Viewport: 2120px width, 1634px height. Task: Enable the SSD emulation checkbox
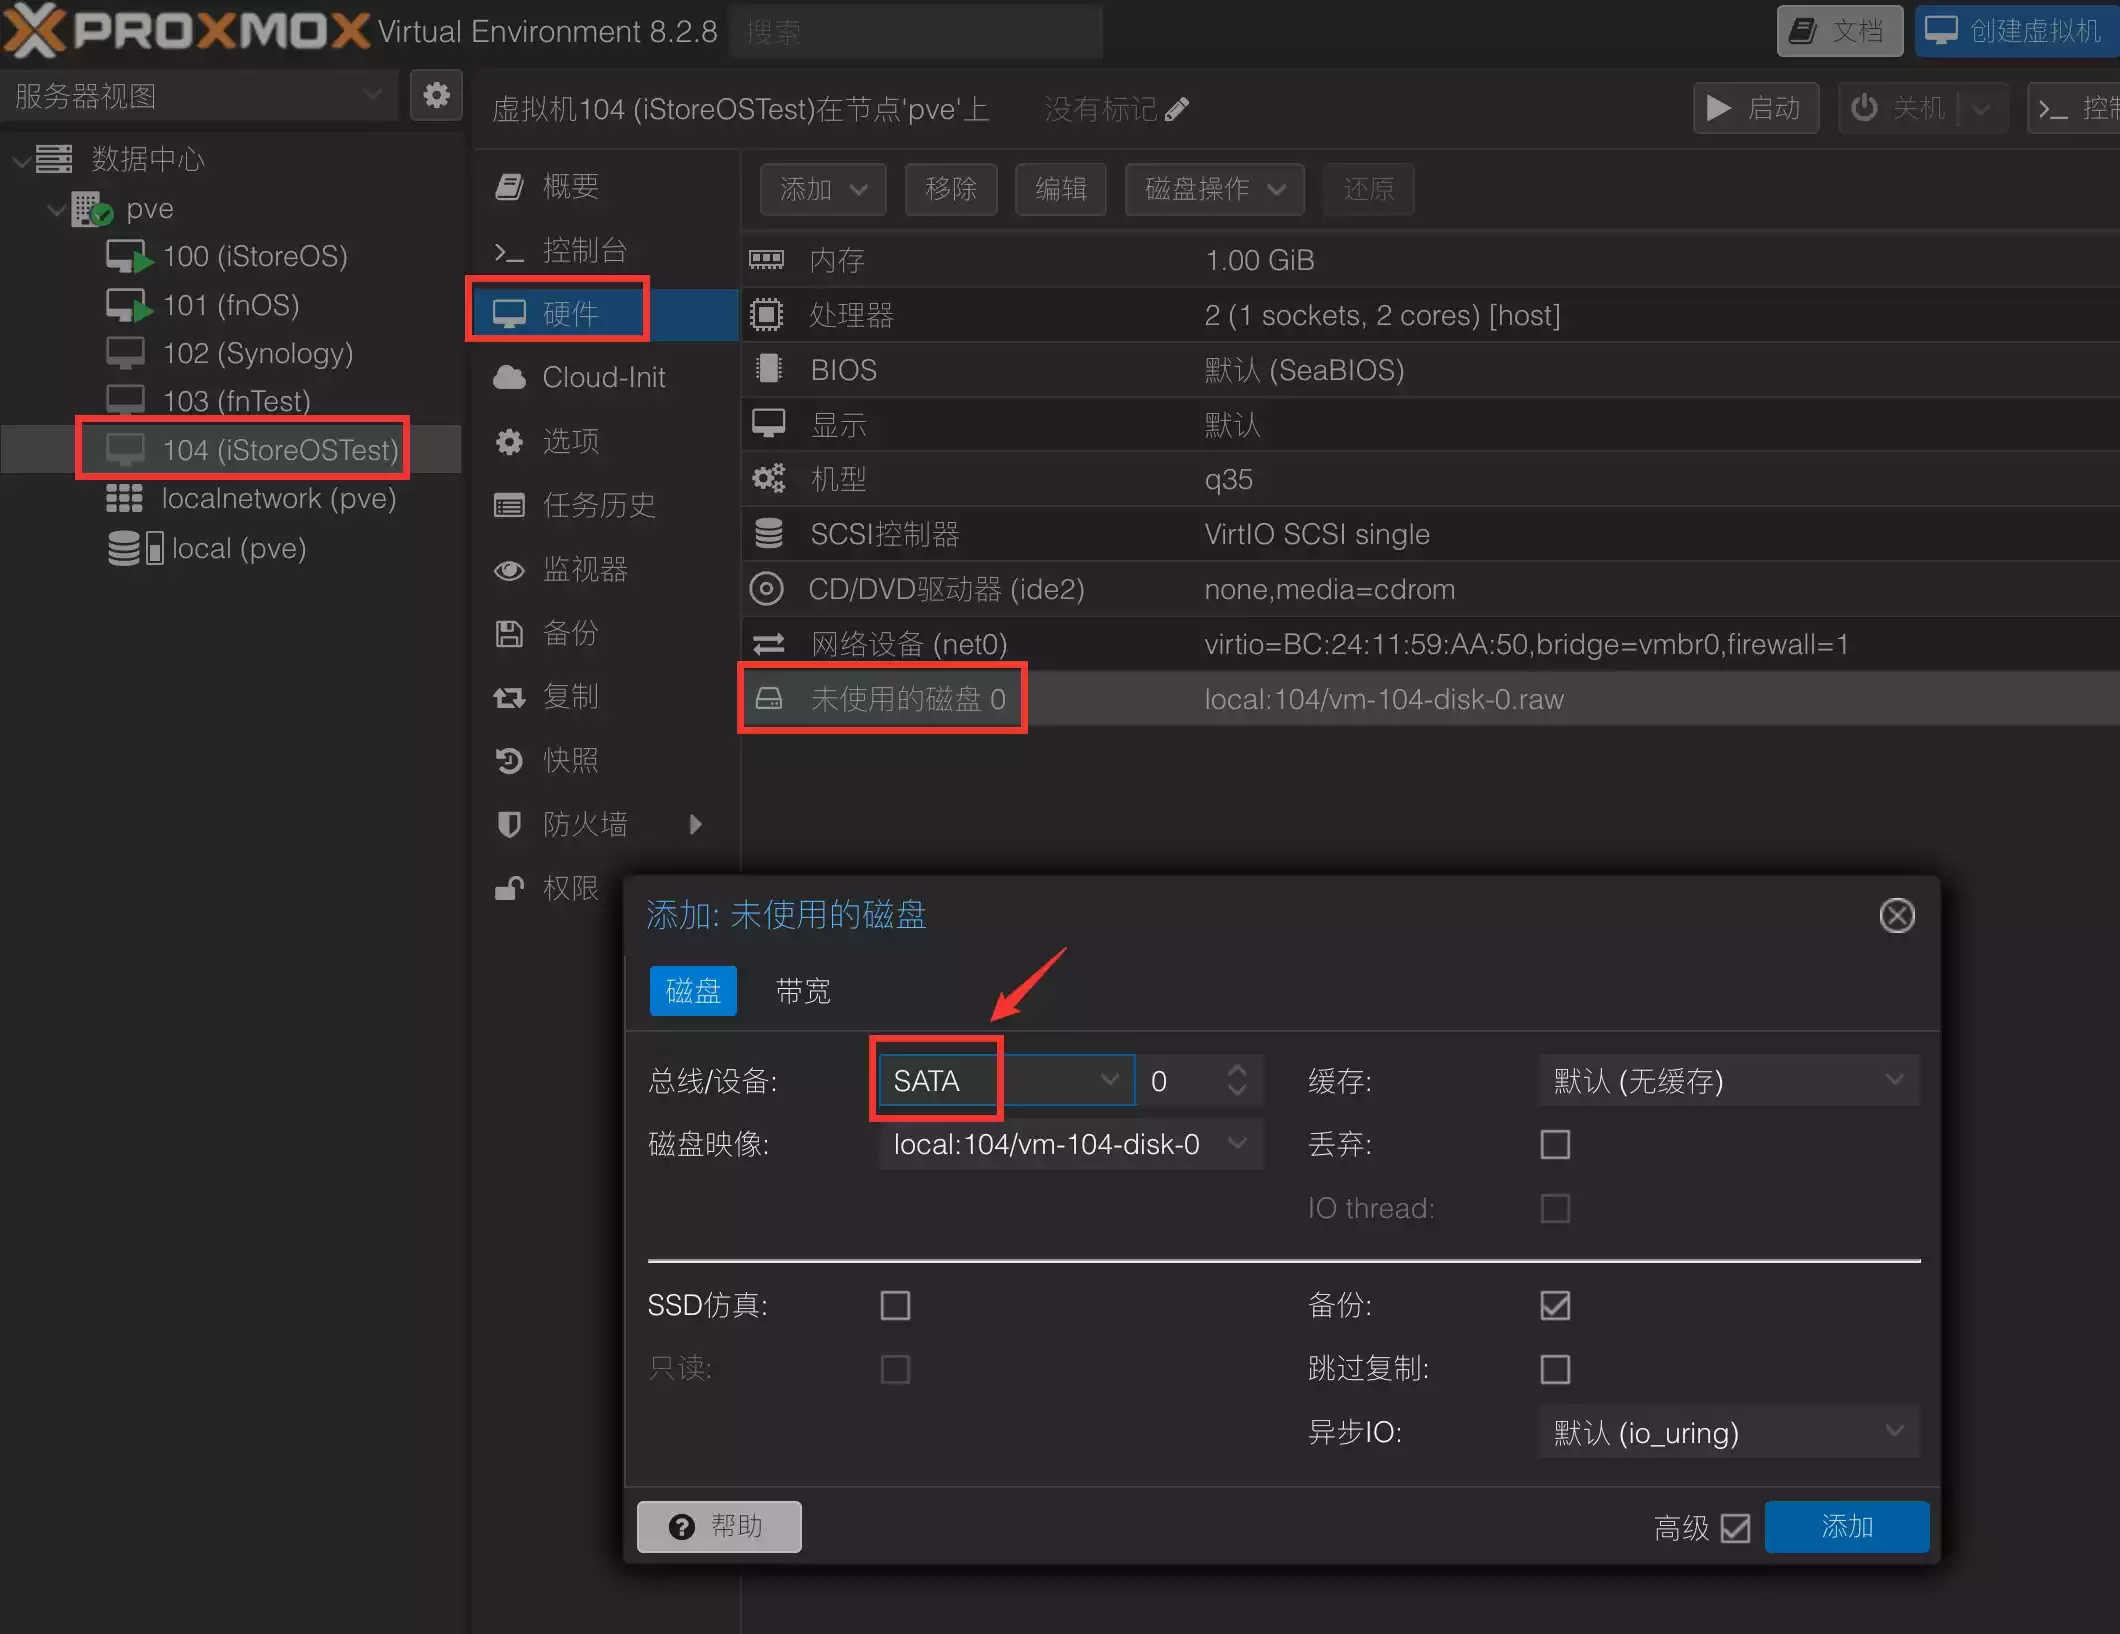[895, 1305]
